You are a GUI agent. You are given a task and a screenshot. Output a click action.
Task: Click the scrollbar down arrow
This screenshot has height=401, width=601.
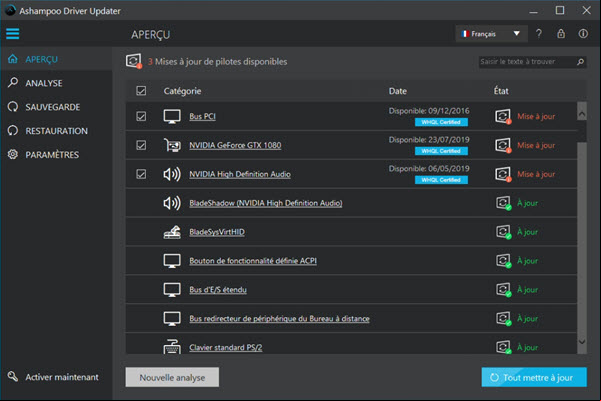[581, 342]
